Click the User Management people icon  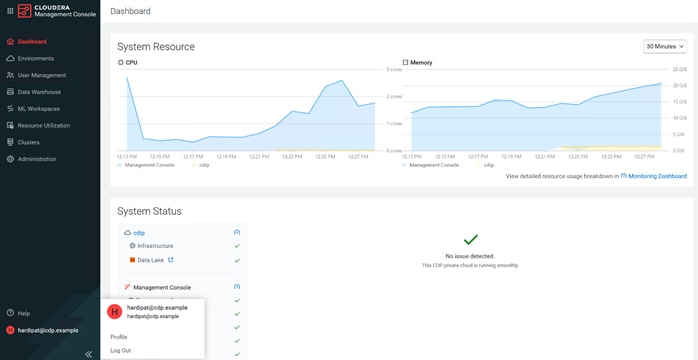click(x=10, y=75)
